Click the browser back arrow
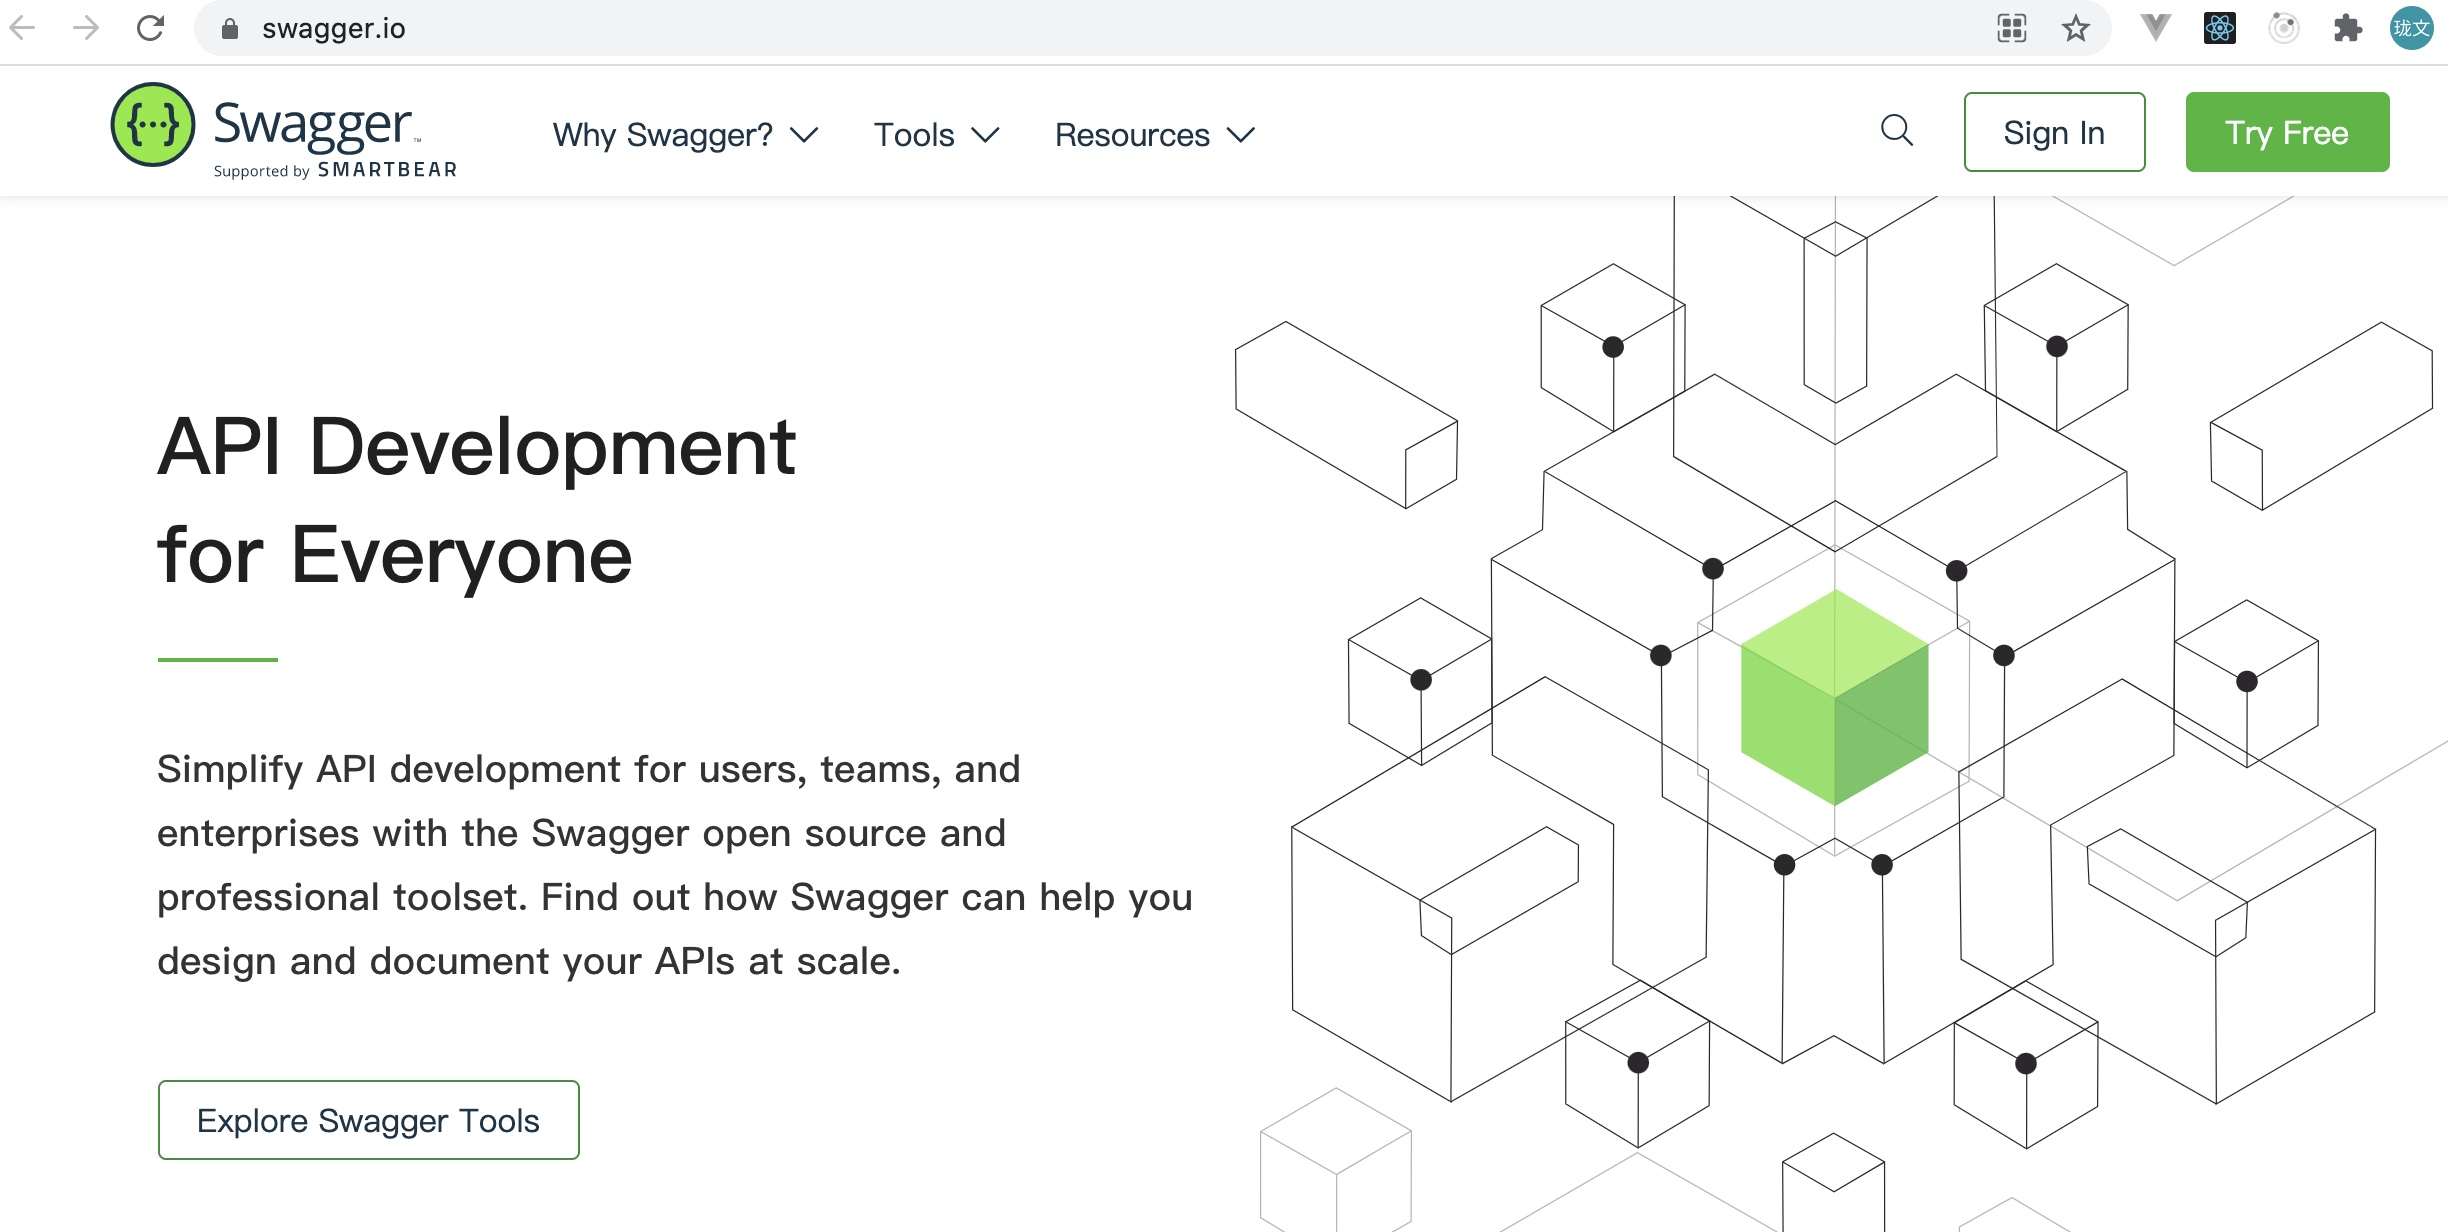 coord(22,28)
